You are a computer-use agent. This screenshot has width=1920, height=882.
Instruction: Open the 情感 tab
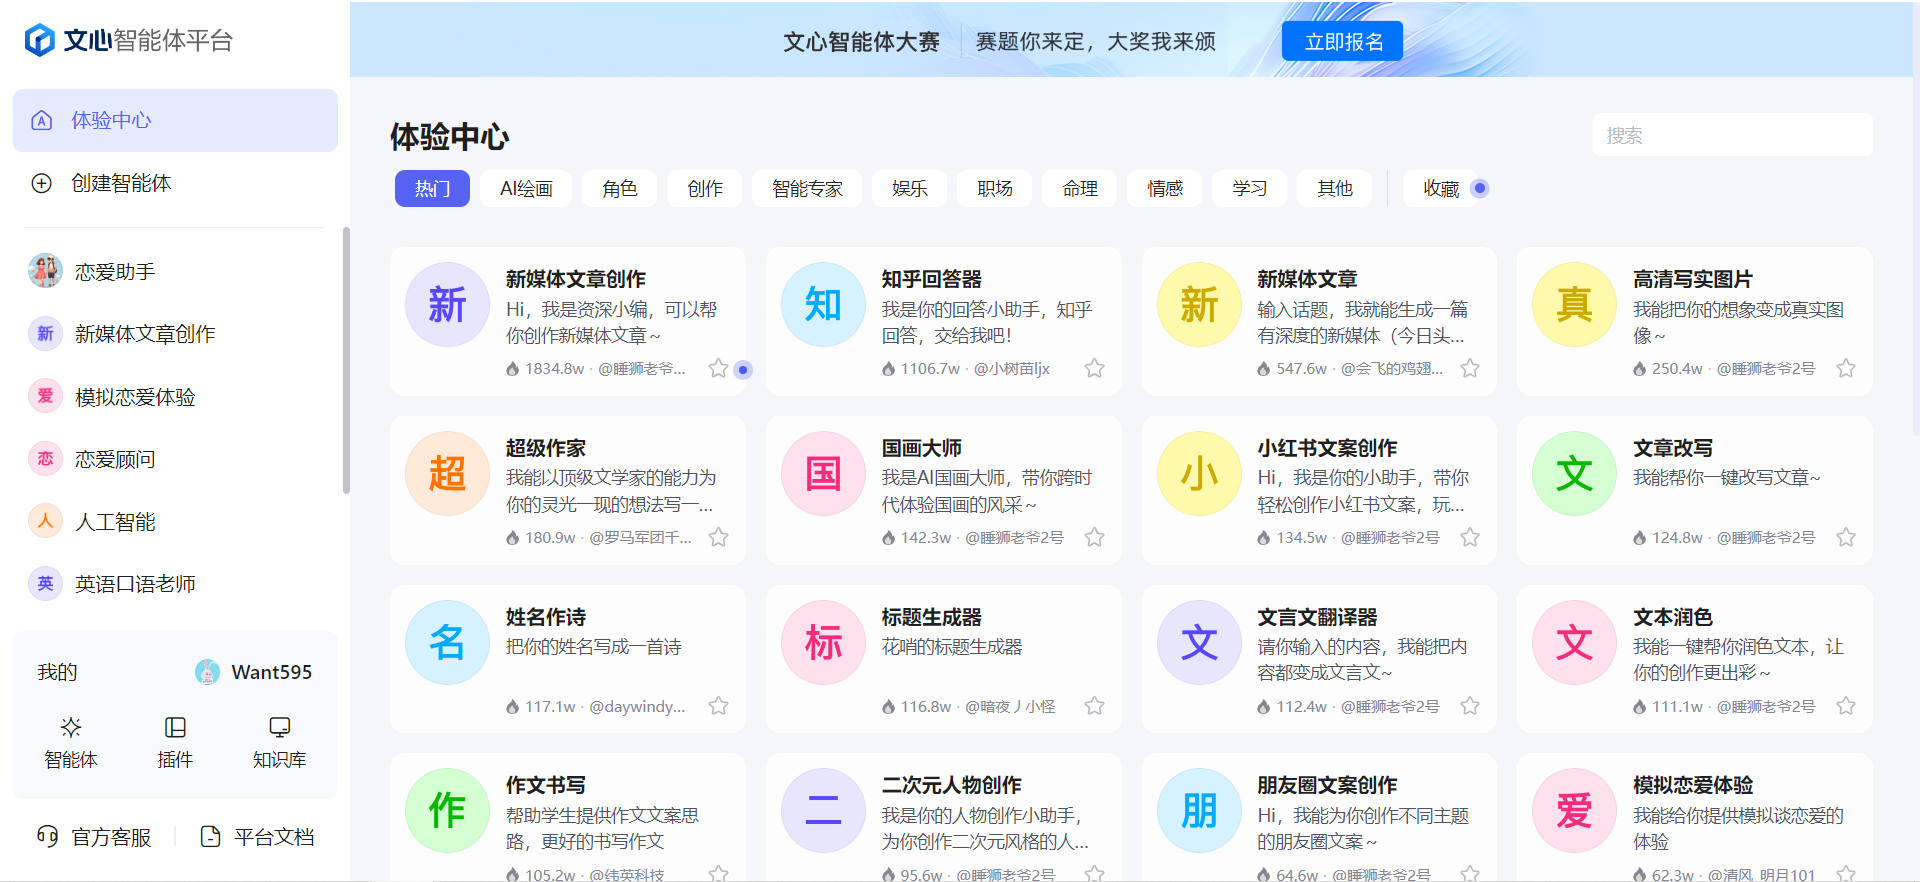(1164, 188)
